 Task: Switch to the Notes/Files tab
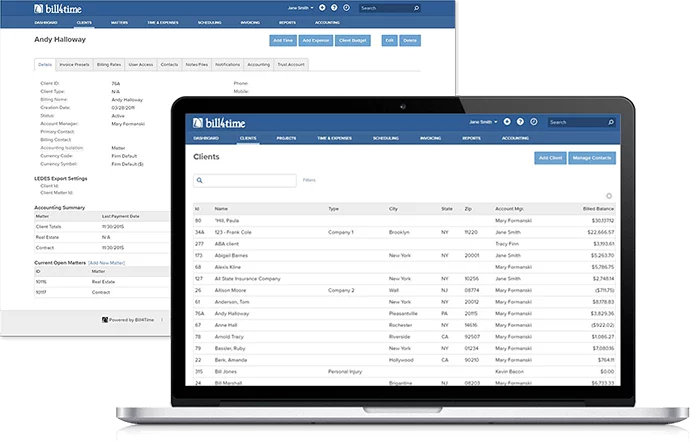click(x=196, y=65)
